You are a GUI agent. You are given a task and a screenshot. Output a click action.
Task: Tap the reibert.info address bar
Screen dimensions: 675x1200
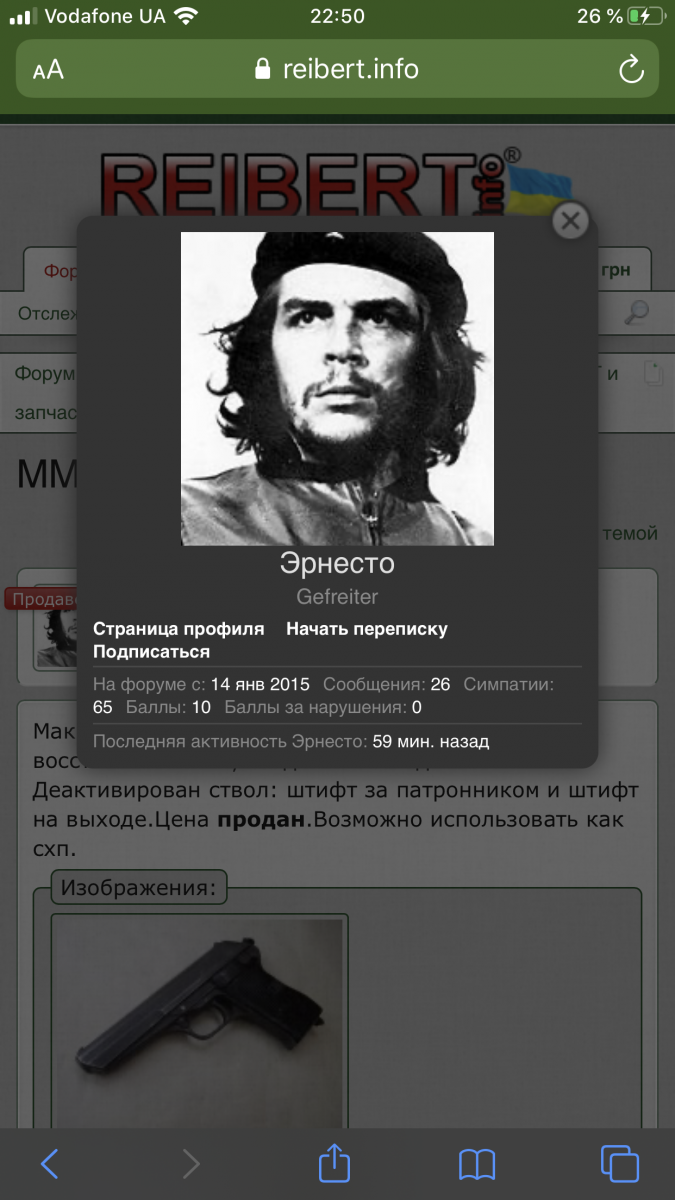point(337,69)
